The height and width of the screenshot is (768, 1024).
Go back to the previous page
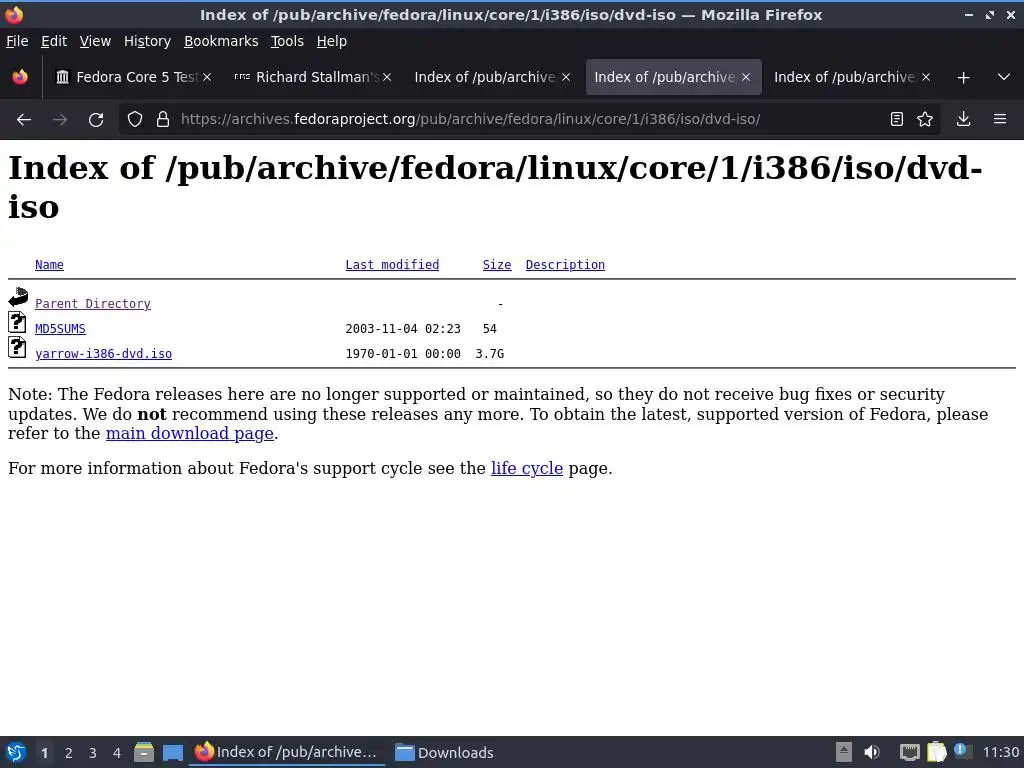click(24, 120)
